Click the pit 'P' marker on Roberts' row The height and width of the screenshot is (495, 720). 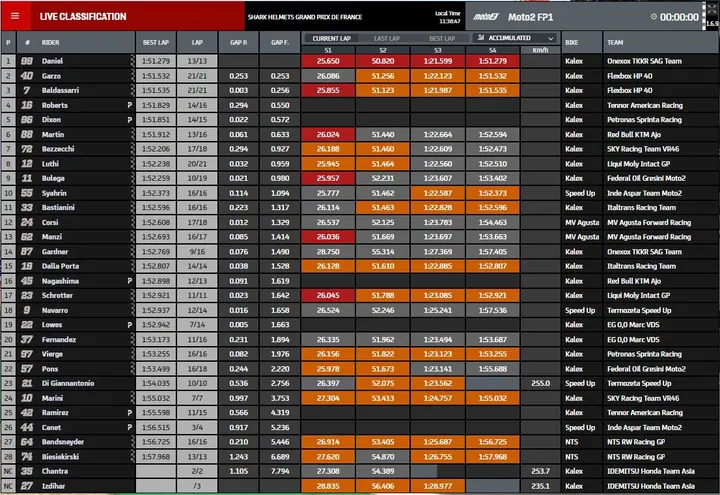[x=129, y=105]
